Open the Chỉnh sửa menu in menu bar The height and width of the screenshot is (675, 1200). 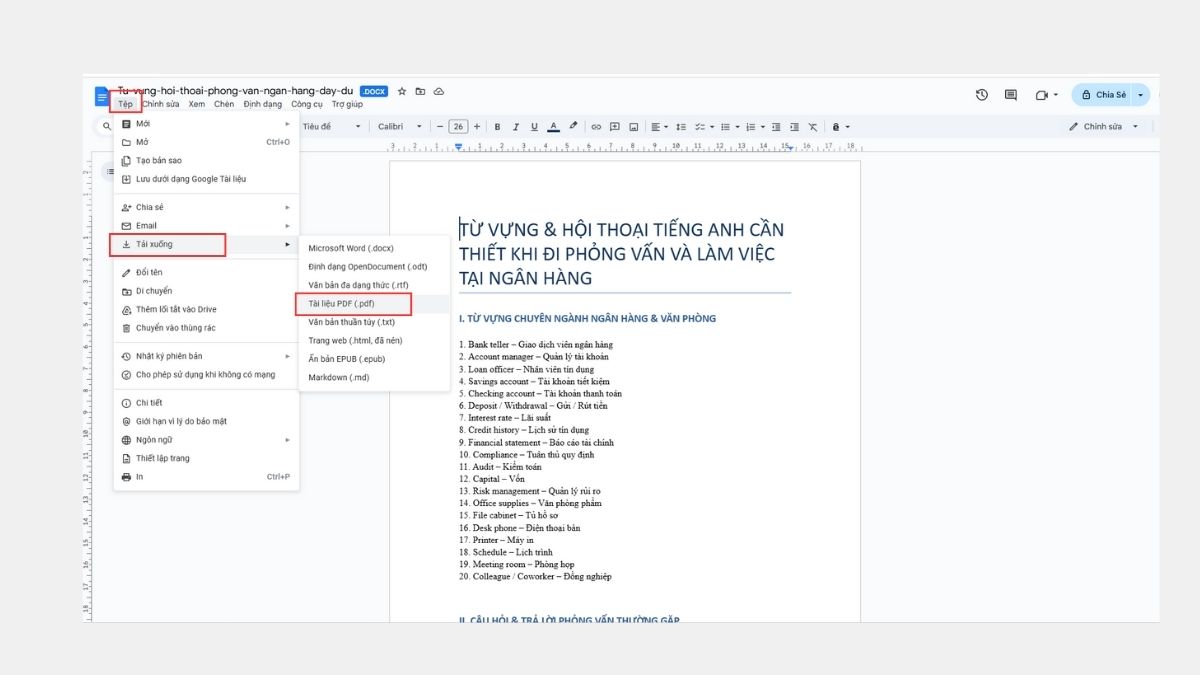161,104
